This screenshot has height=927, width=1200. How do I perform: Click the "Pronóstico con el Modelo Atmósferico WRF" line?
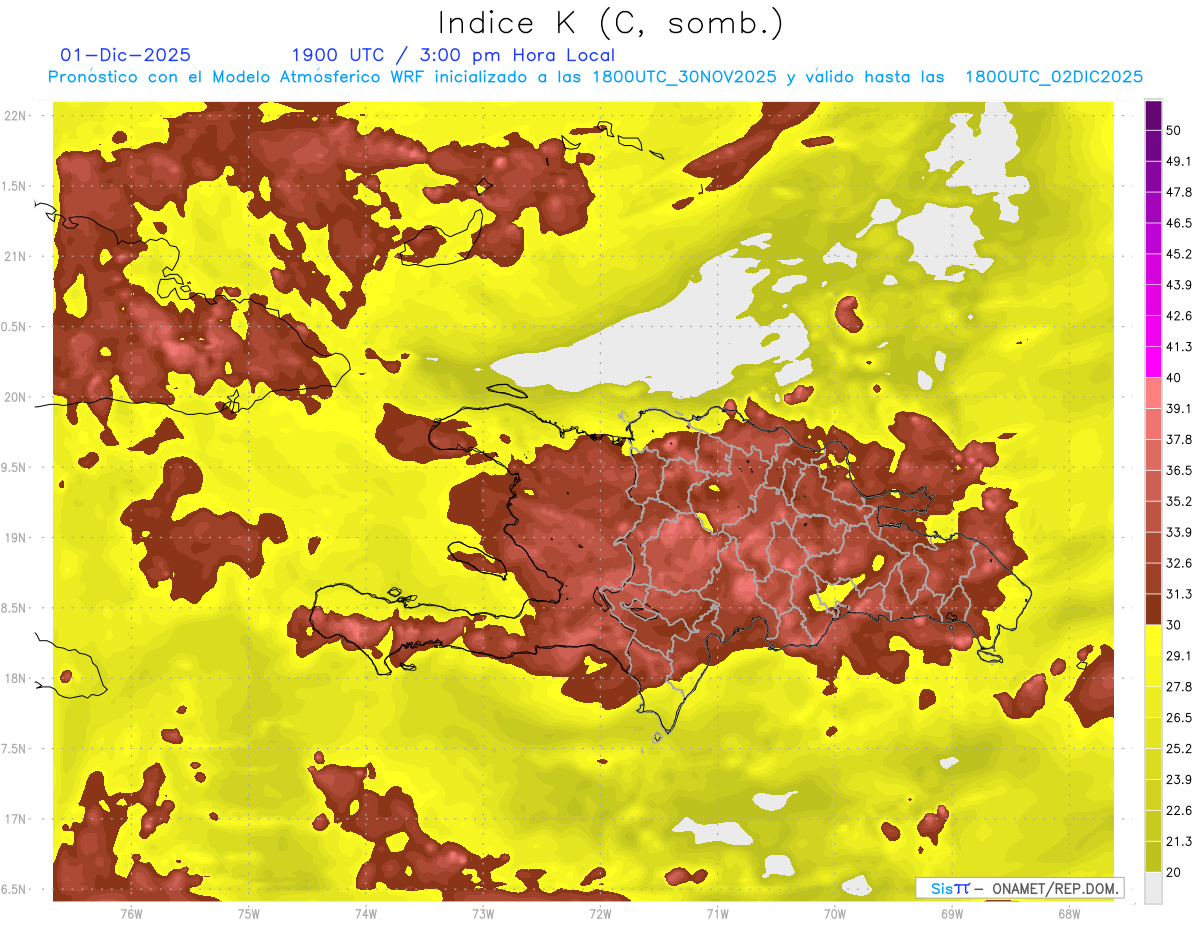coord(595,77)
